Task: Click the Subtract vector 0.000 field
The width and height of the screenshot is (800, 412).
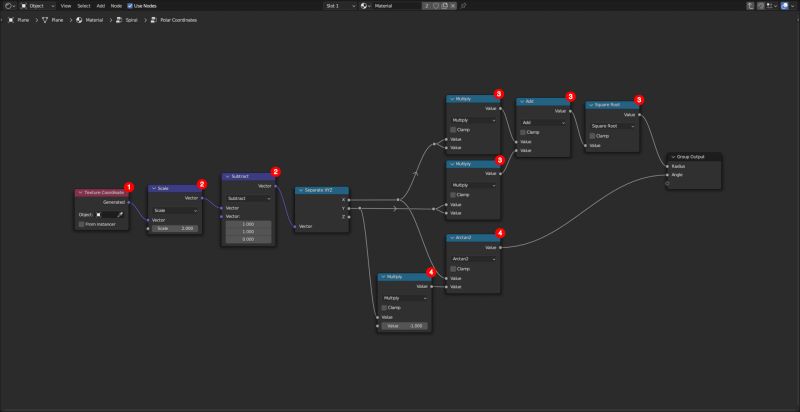Action: (248, 239)
